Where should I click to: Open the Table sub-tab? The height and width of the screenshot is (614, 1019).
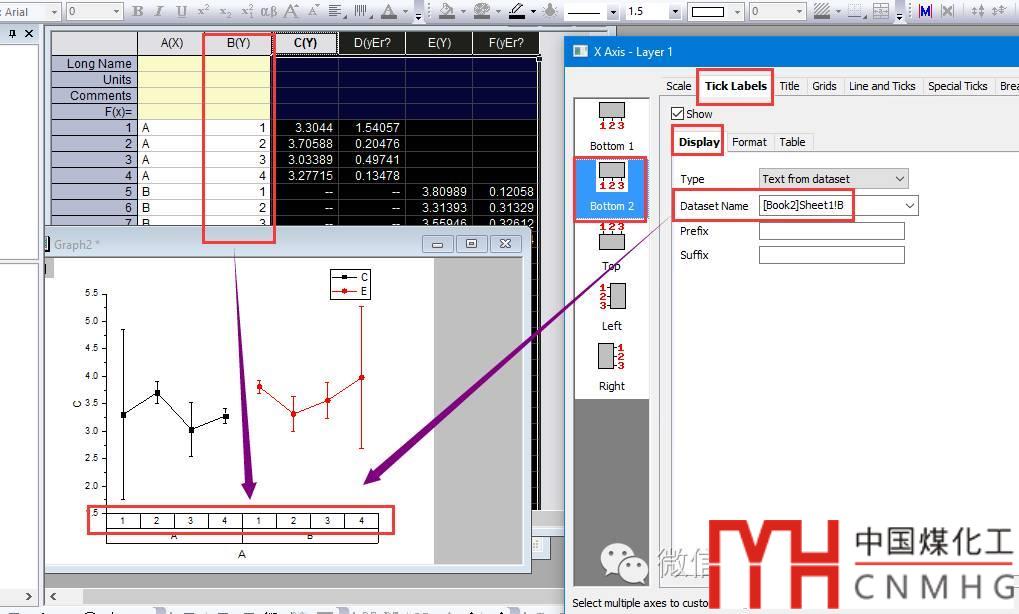pos(792,142)
